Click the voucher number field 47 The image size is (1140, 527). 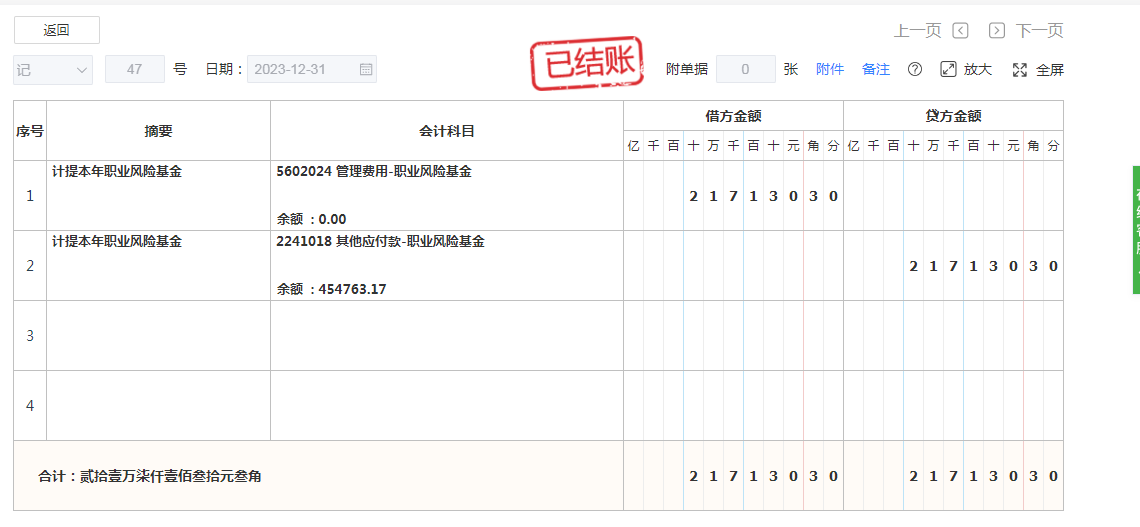click(134, 70)
